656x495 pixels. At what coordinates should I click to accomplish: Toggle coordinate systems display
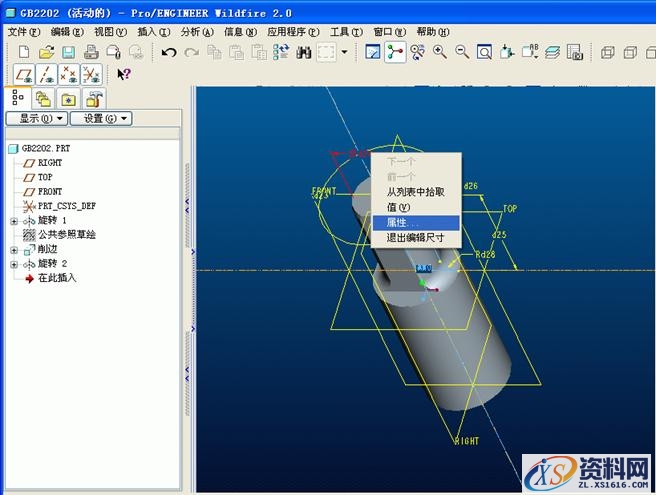tap(91, 74)
